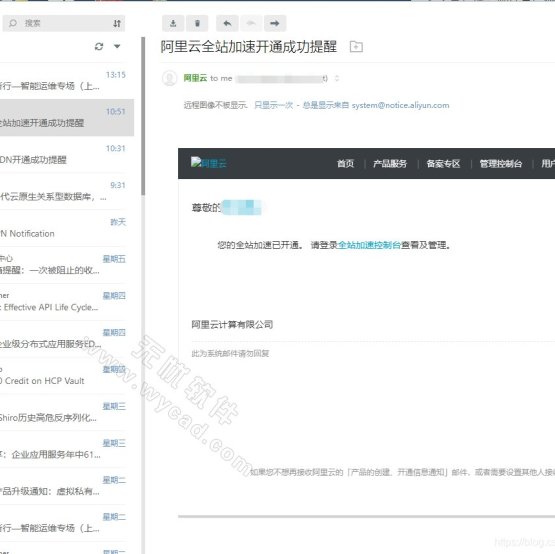Click the 阿里云计算有限公司 signature text
Image resolution: width=555 pixels, height=554 pixels.
click(232, 325)
